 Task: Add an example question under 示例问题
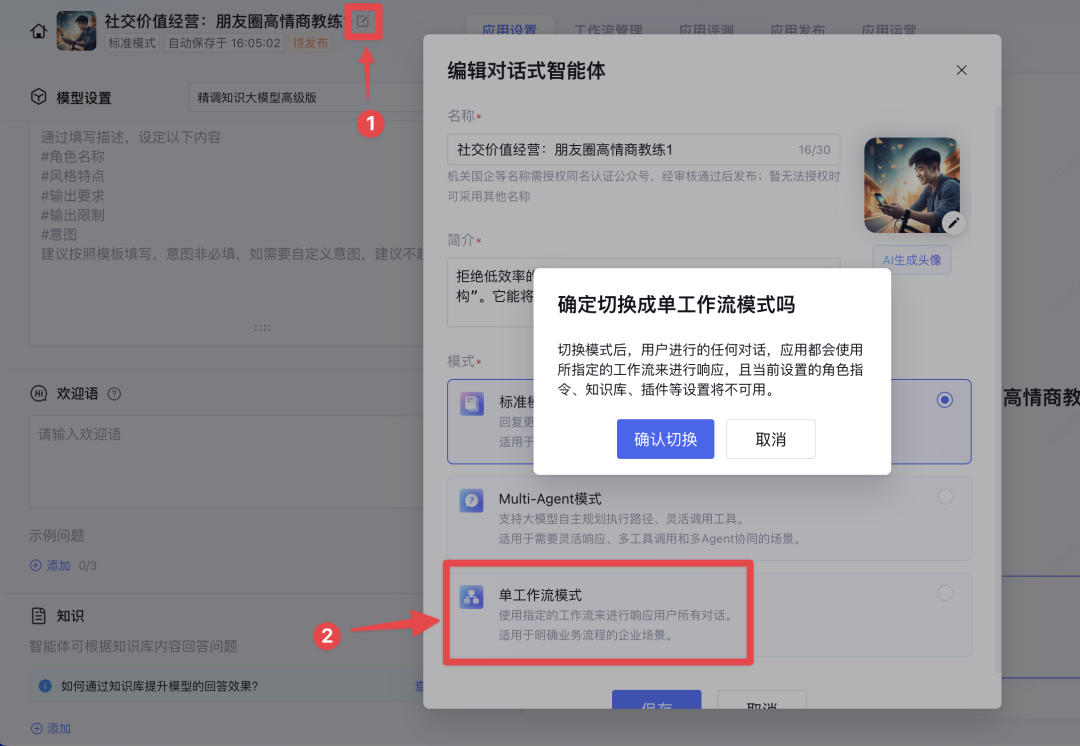[50, 566]
